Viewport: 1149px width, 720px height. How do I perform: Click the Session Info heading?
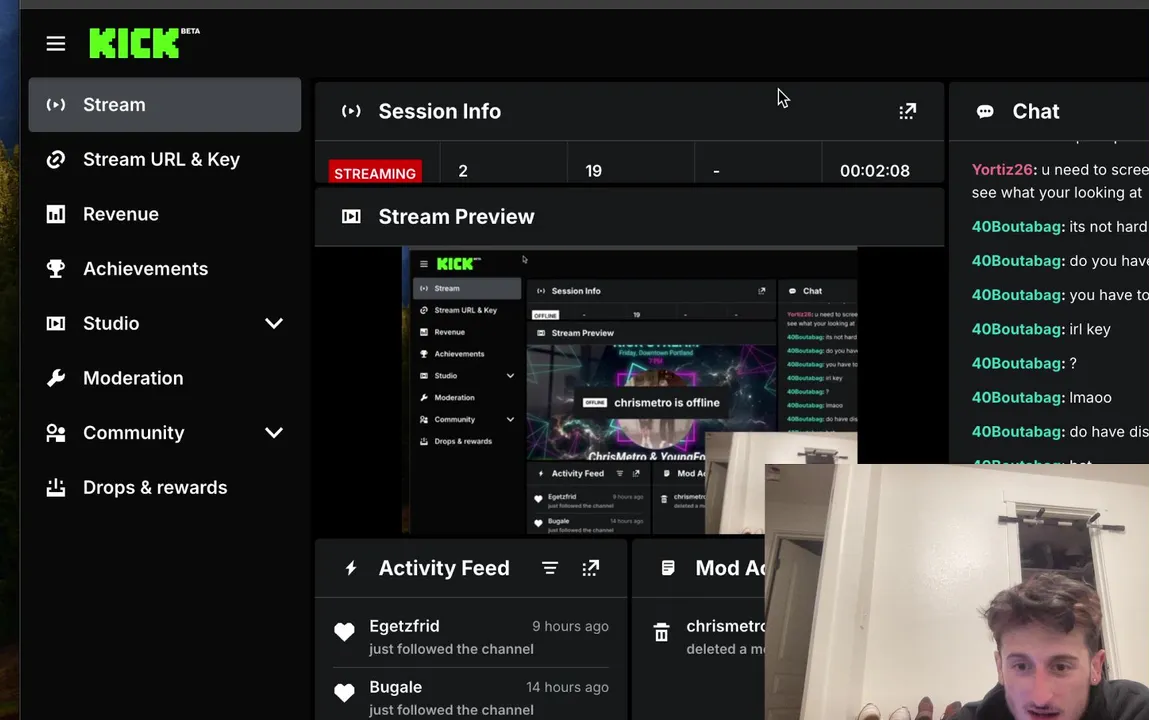click(x=440, y=111)
